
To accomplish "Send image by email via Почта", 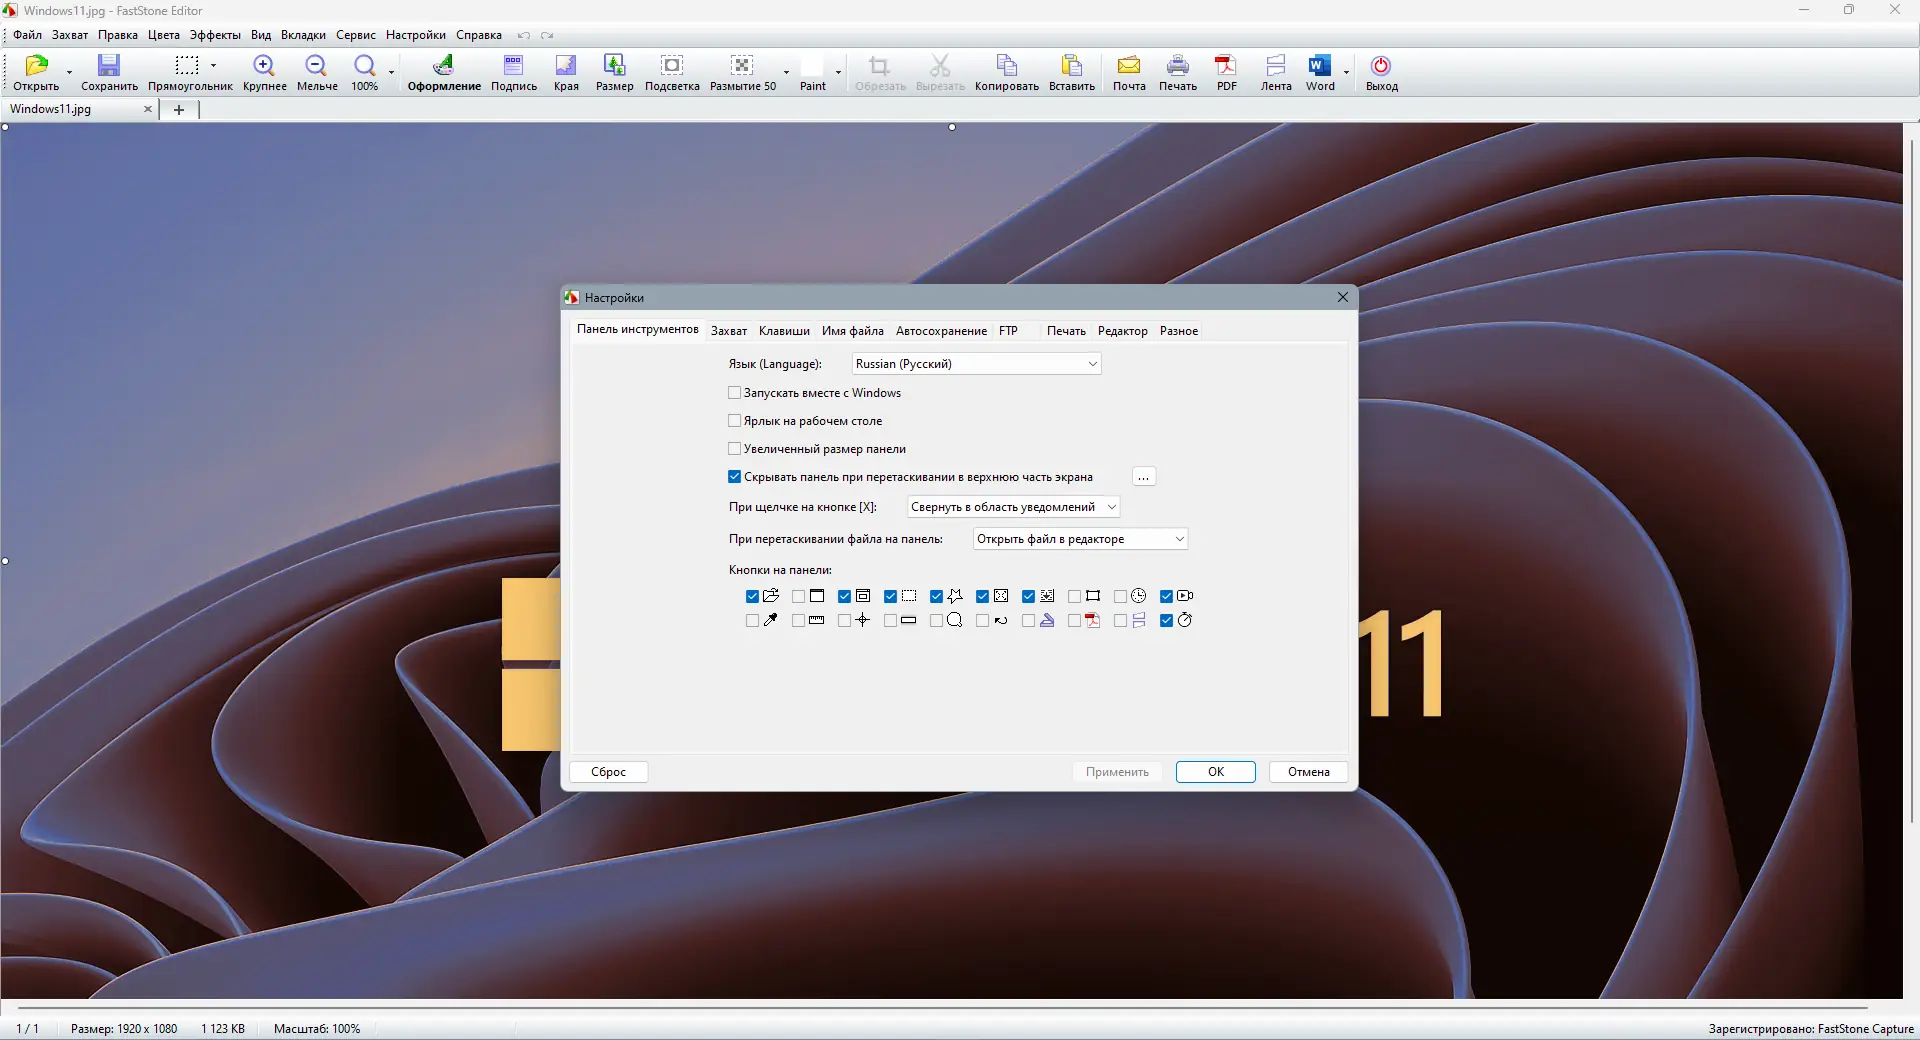I will click(x=1129, y=72).
